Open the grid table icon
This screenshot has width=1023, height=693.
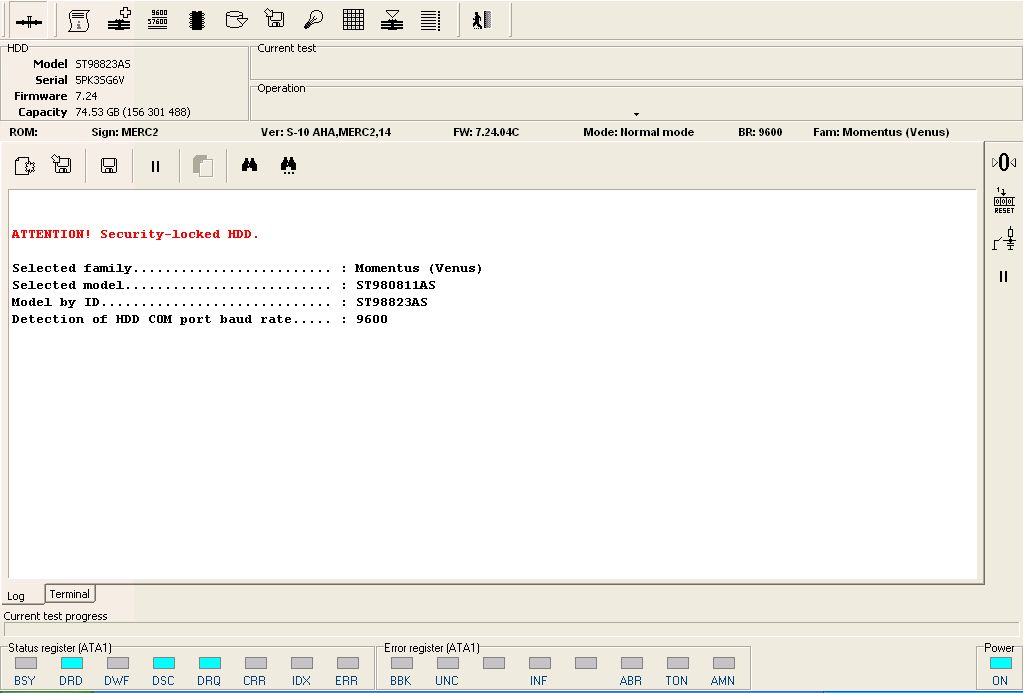point(353,20)
